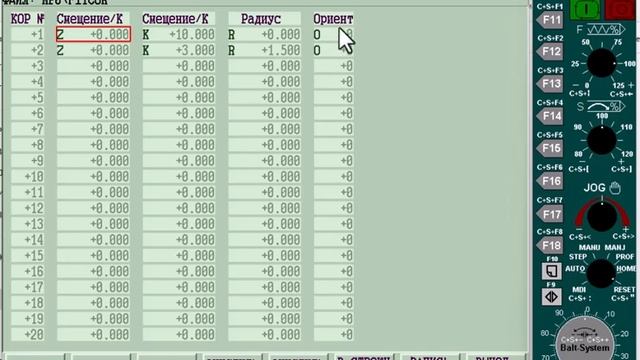Click the F10 page icon button
The width and height of the screenshot is (640, 360).
(x=551, y=271)
